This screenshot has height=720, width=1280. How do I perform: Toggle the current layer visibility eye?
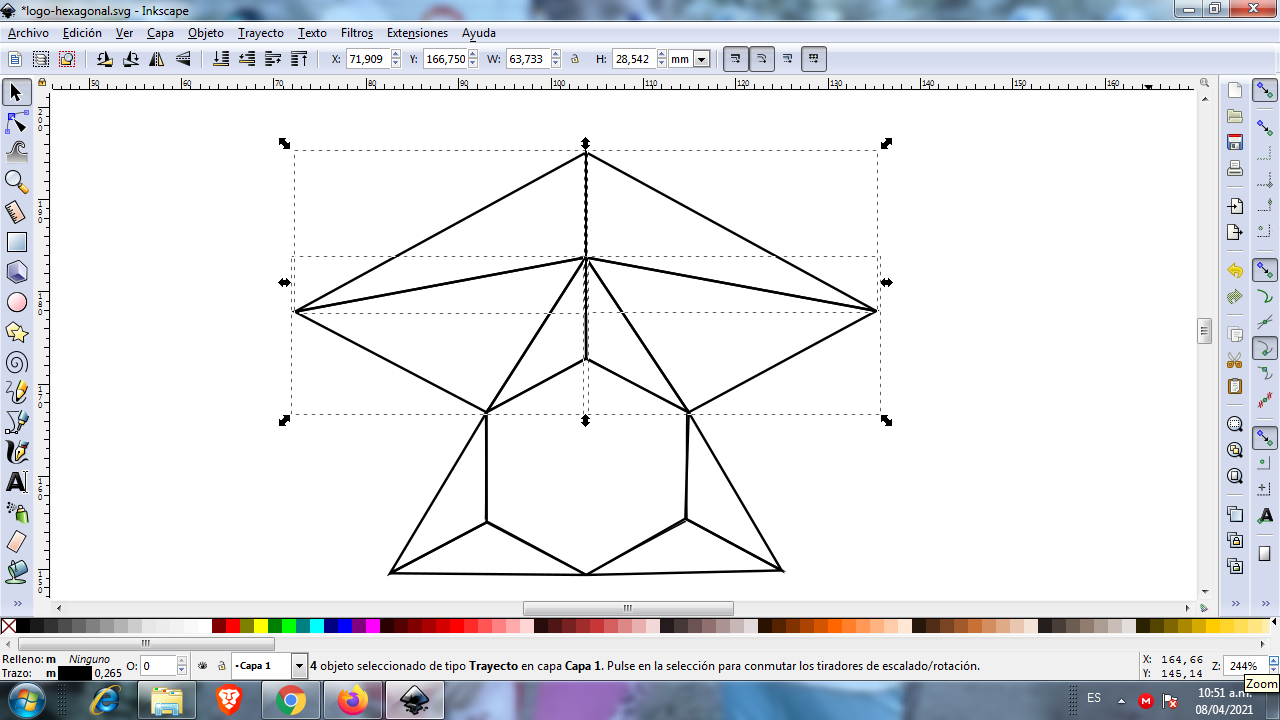click(x=203, y=665)
